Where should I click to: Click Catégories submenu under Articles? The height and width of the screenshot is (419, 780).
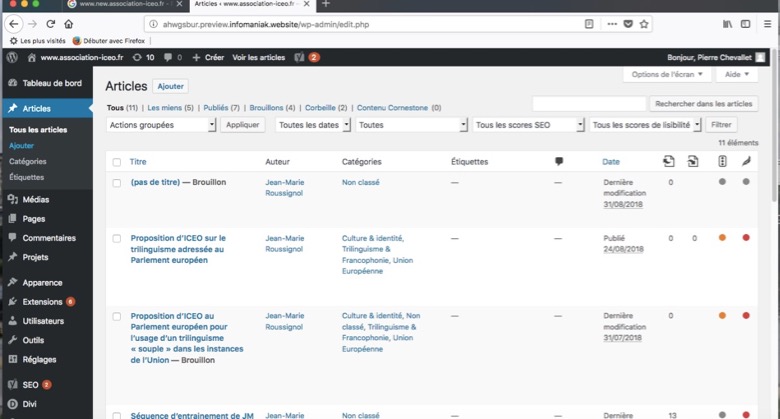[28, 161]
